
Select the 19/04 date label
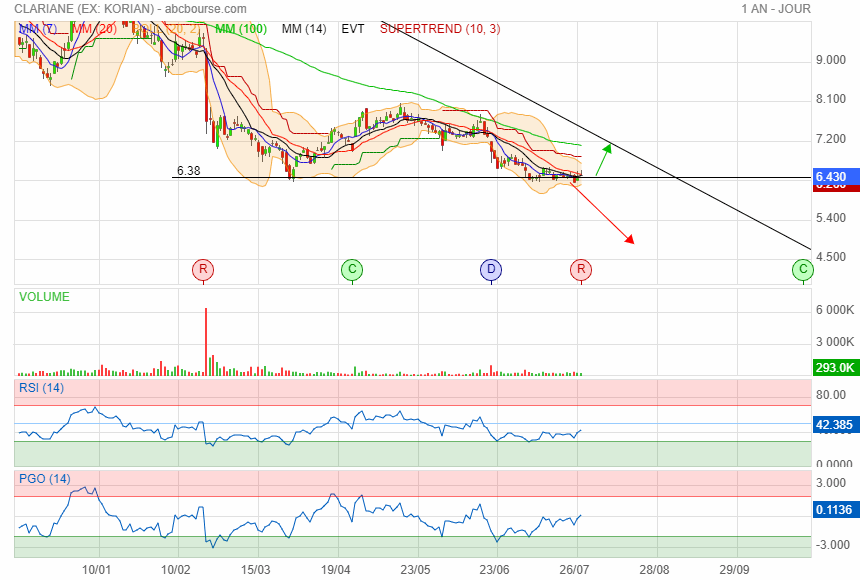[336, 570]
